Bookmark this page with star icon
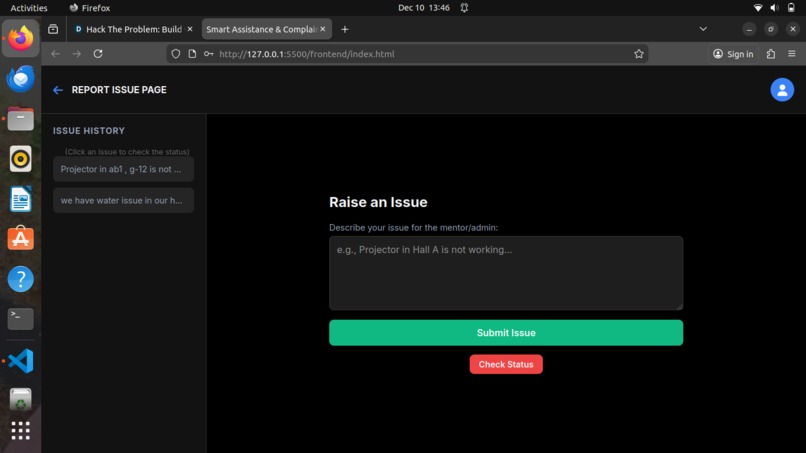Image resolution: width=806 pixels, height=453 pixels. pyautogui.click(x=638, y=53)
